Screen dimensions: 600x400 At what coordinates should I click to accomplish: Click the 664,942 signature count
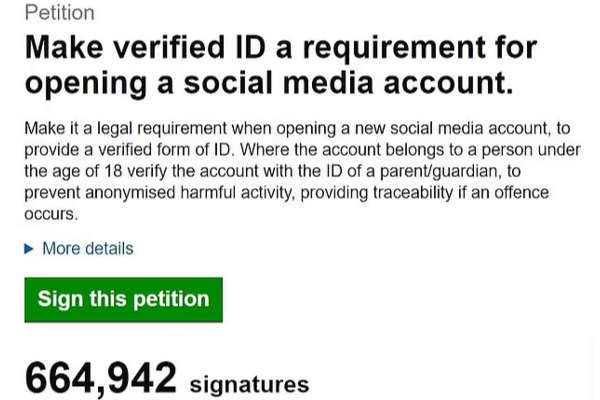[x=101, y=379]
